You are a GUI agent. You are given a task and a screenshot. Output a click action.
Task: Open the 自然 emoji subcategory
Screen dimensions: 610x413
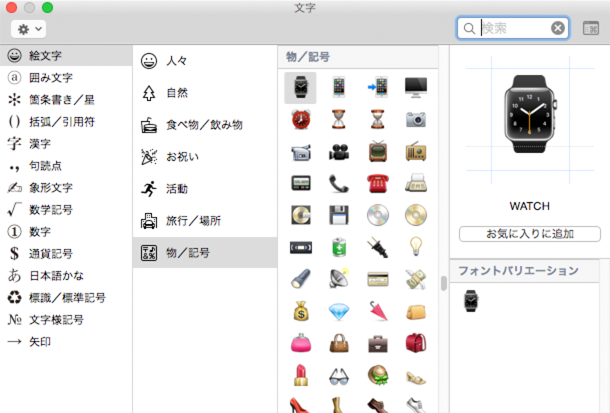[205, 93]
